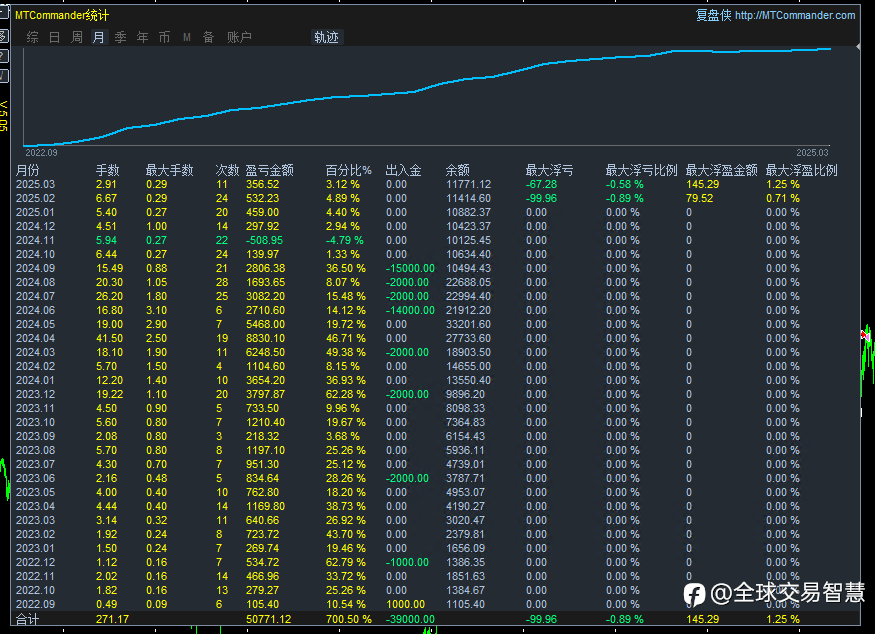Switch to the 季 quarterly tab

click(120, 38)
